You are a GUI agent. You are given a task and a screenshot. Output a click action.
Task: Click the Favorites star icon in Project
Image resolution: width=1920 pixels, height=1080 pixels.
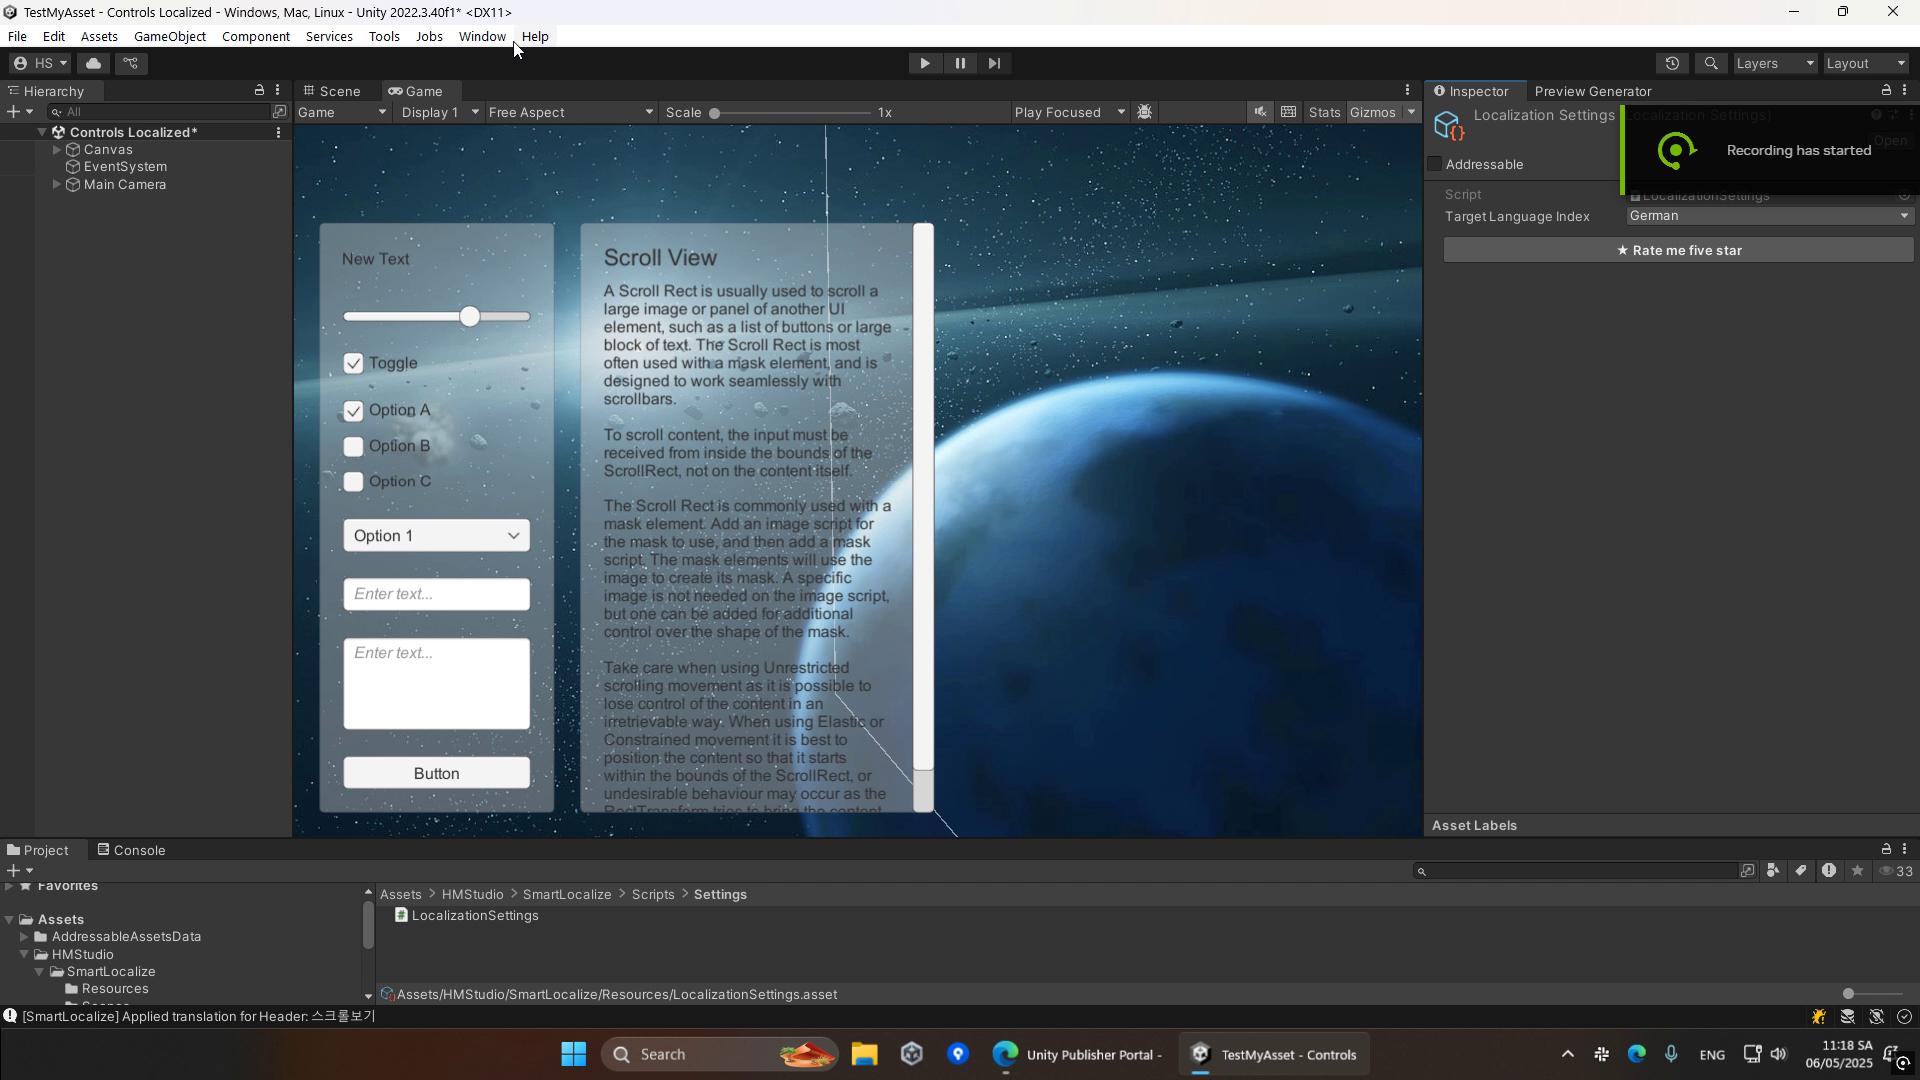coord(1857,871)
